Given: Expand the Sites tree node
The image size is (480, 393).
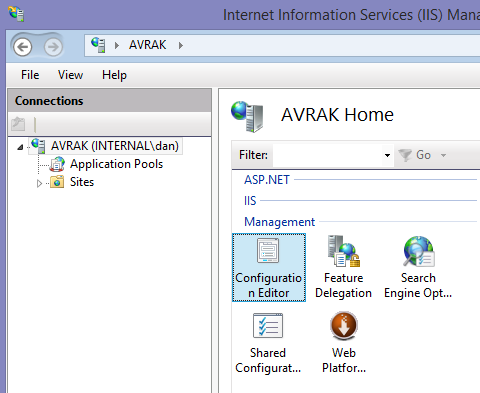Looking at the screenshot, I should (x=39, y=183).
